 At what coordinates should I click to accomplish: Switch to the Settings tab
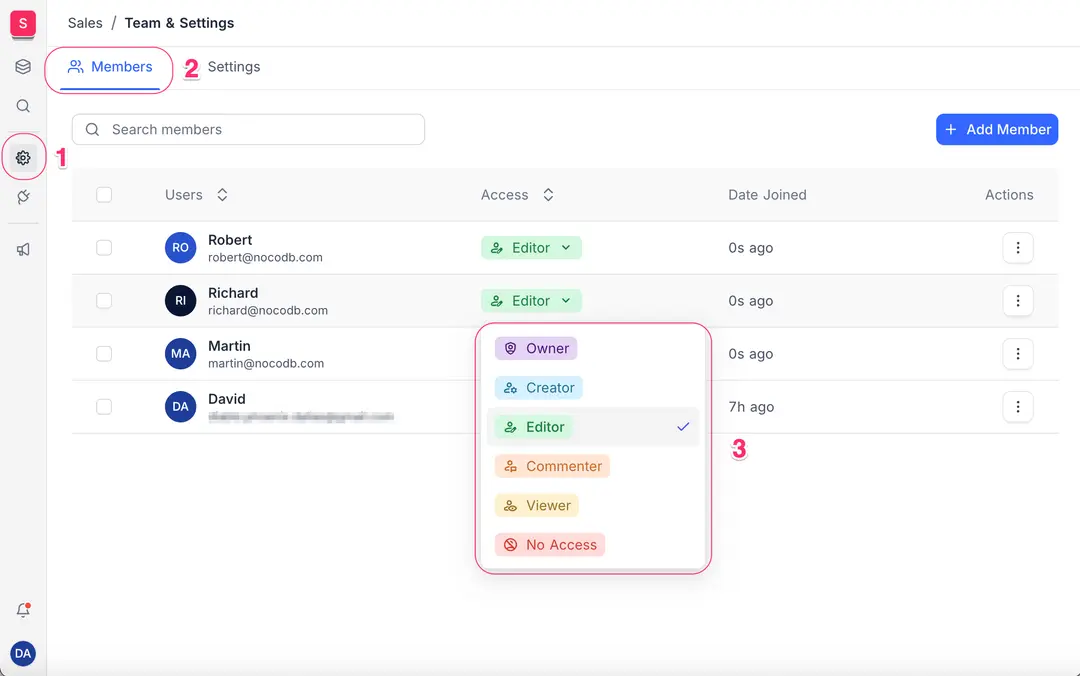tap(233, 66)
